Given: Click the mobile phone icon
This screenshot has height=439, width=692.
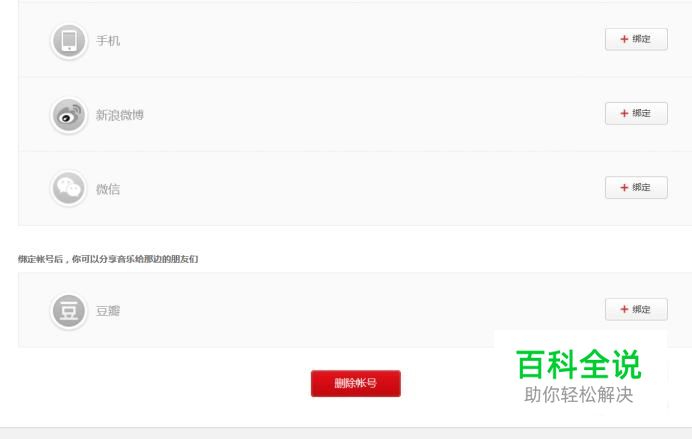Looking at the screenshot, I should [69, 41].
